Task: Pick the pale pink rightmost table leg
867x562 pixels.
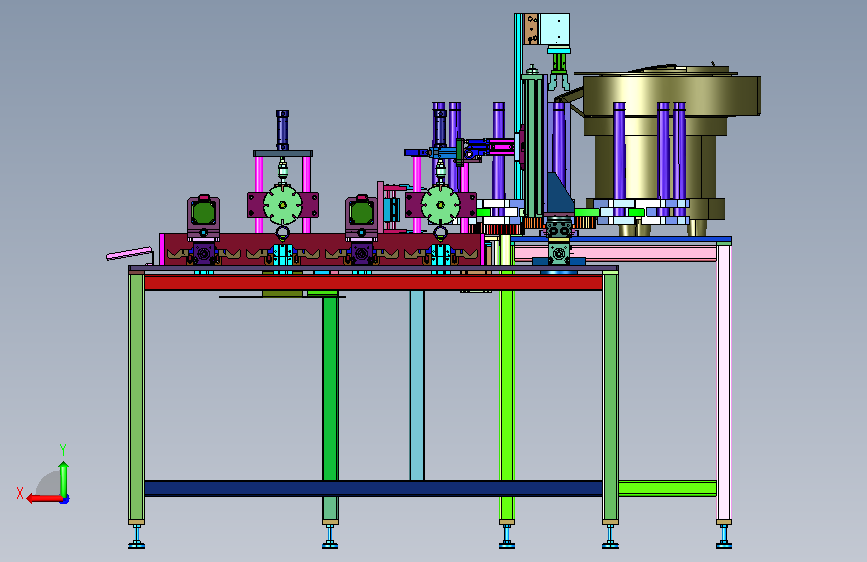Action: tap(724, 382)
